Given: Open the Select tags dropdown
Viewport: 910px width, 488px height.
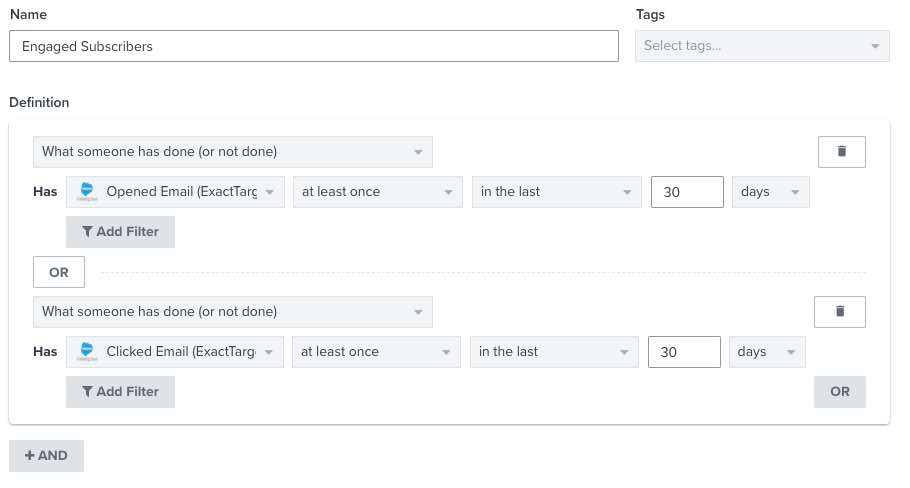Looking at the screenshot, I should [x=762, y=46].
